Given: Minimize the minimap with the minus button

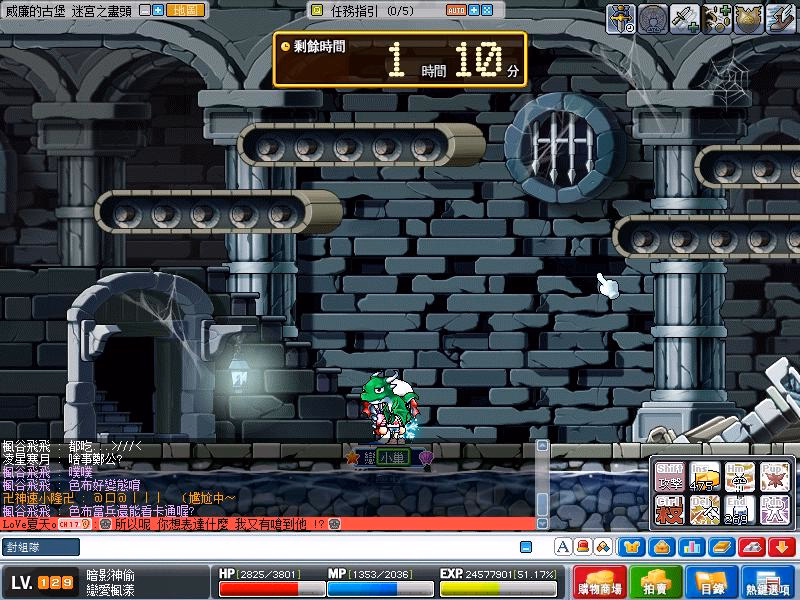Looking at the screenshot, I should [145, 10].
